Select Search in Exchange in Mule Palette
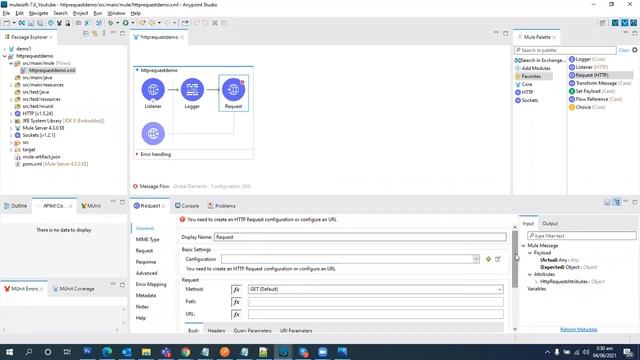The height and width of the screenshot is (360, 640). 540,60
